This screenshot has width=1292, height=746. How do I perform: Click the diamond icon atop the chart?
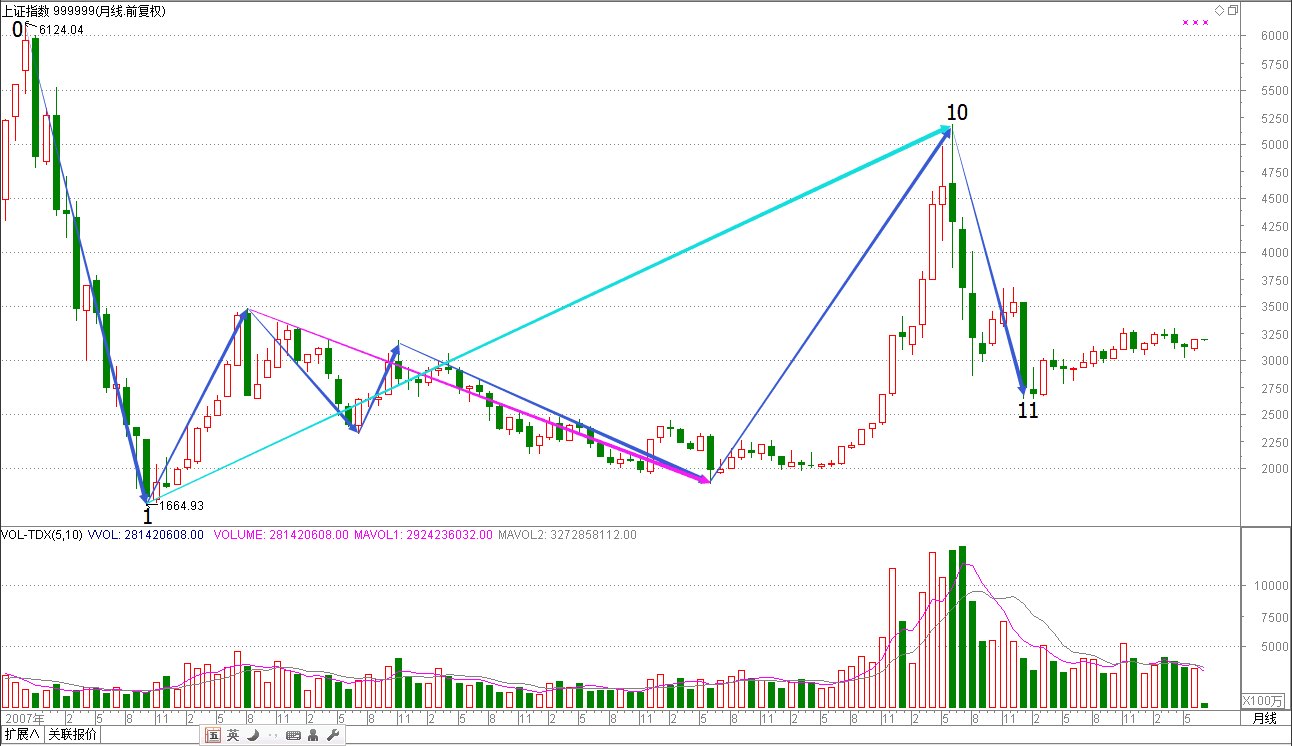[x=1219, y=10]
